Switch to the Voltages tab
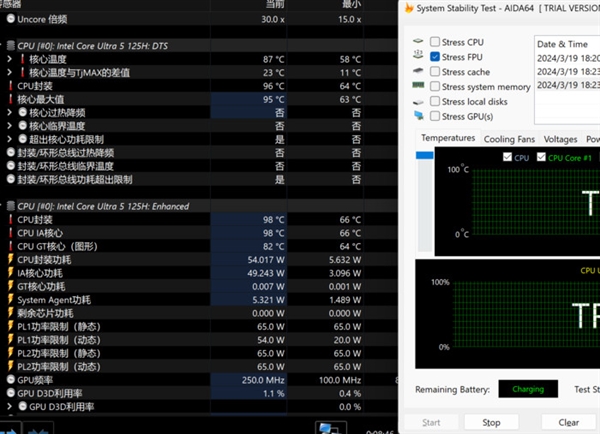 [x=560, y=139]
